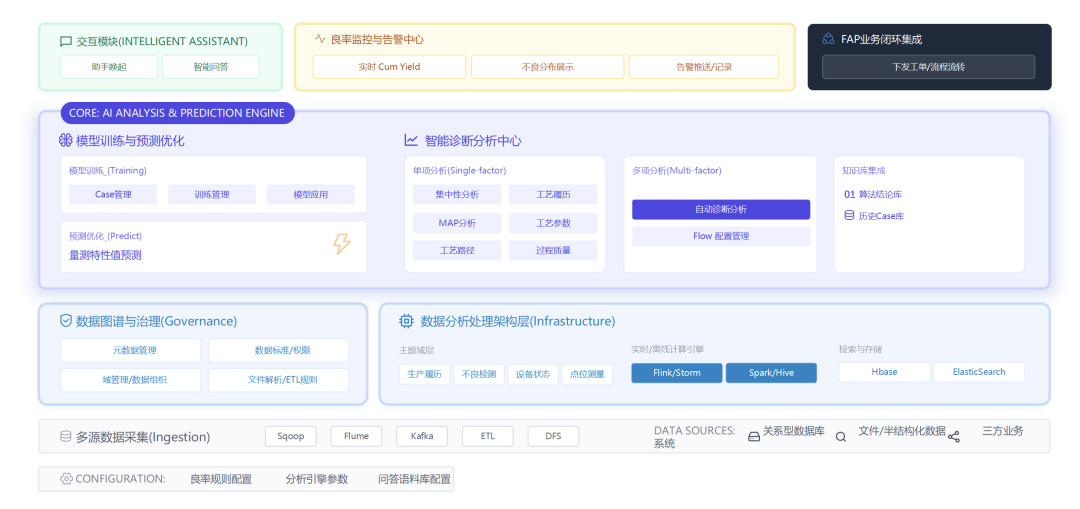Click 量测特性值预测 text
Image resolution: width=1080 pixels, height=509 pixels.
[105, 255]
